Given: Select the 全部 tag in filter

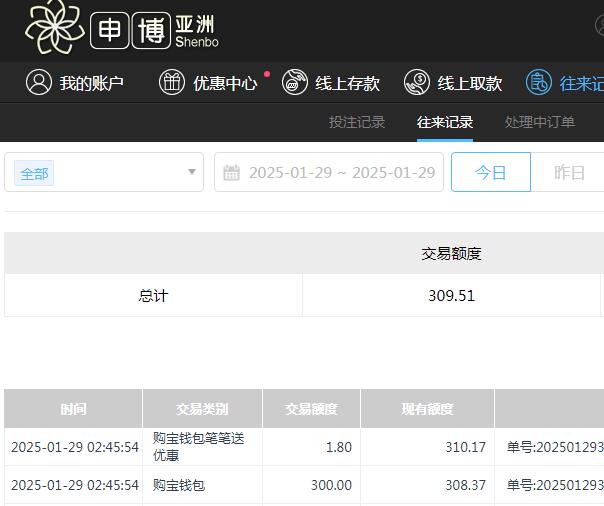Looking at the screenshot, I should point(34,173).
